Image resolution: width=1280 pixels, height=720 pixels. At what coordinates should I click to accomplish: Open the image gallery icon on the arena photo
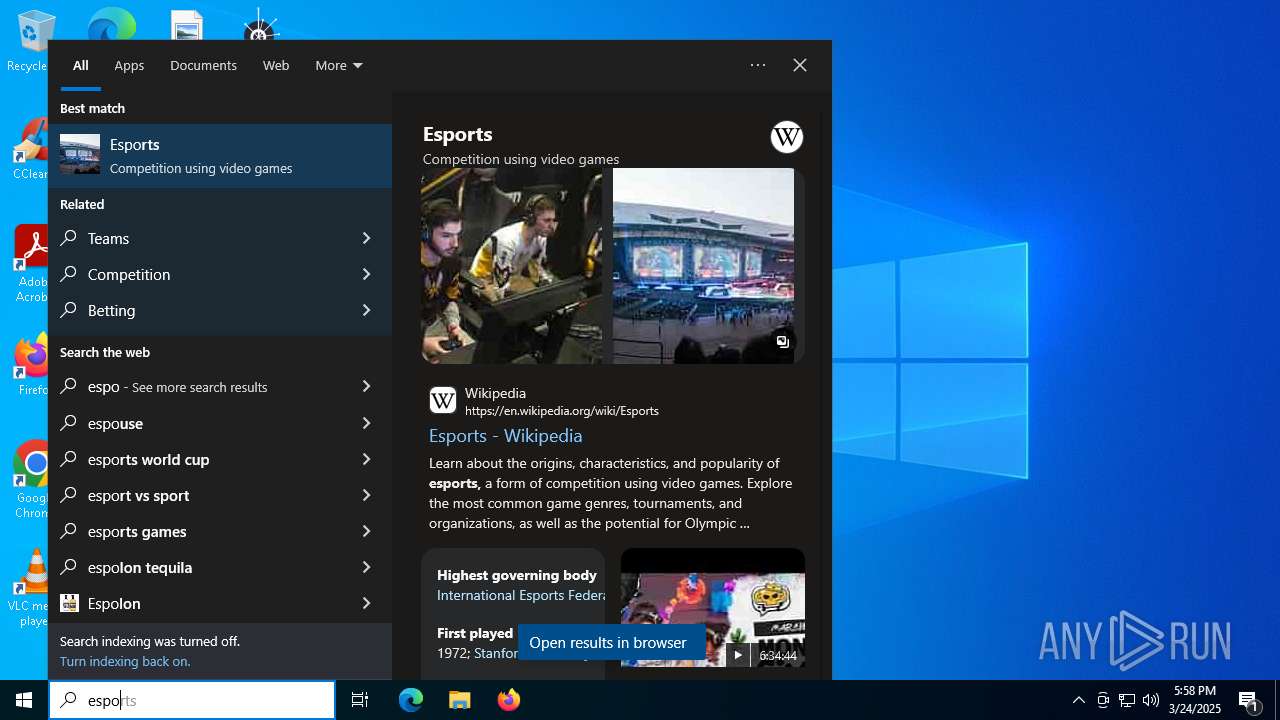pos(783,342)
